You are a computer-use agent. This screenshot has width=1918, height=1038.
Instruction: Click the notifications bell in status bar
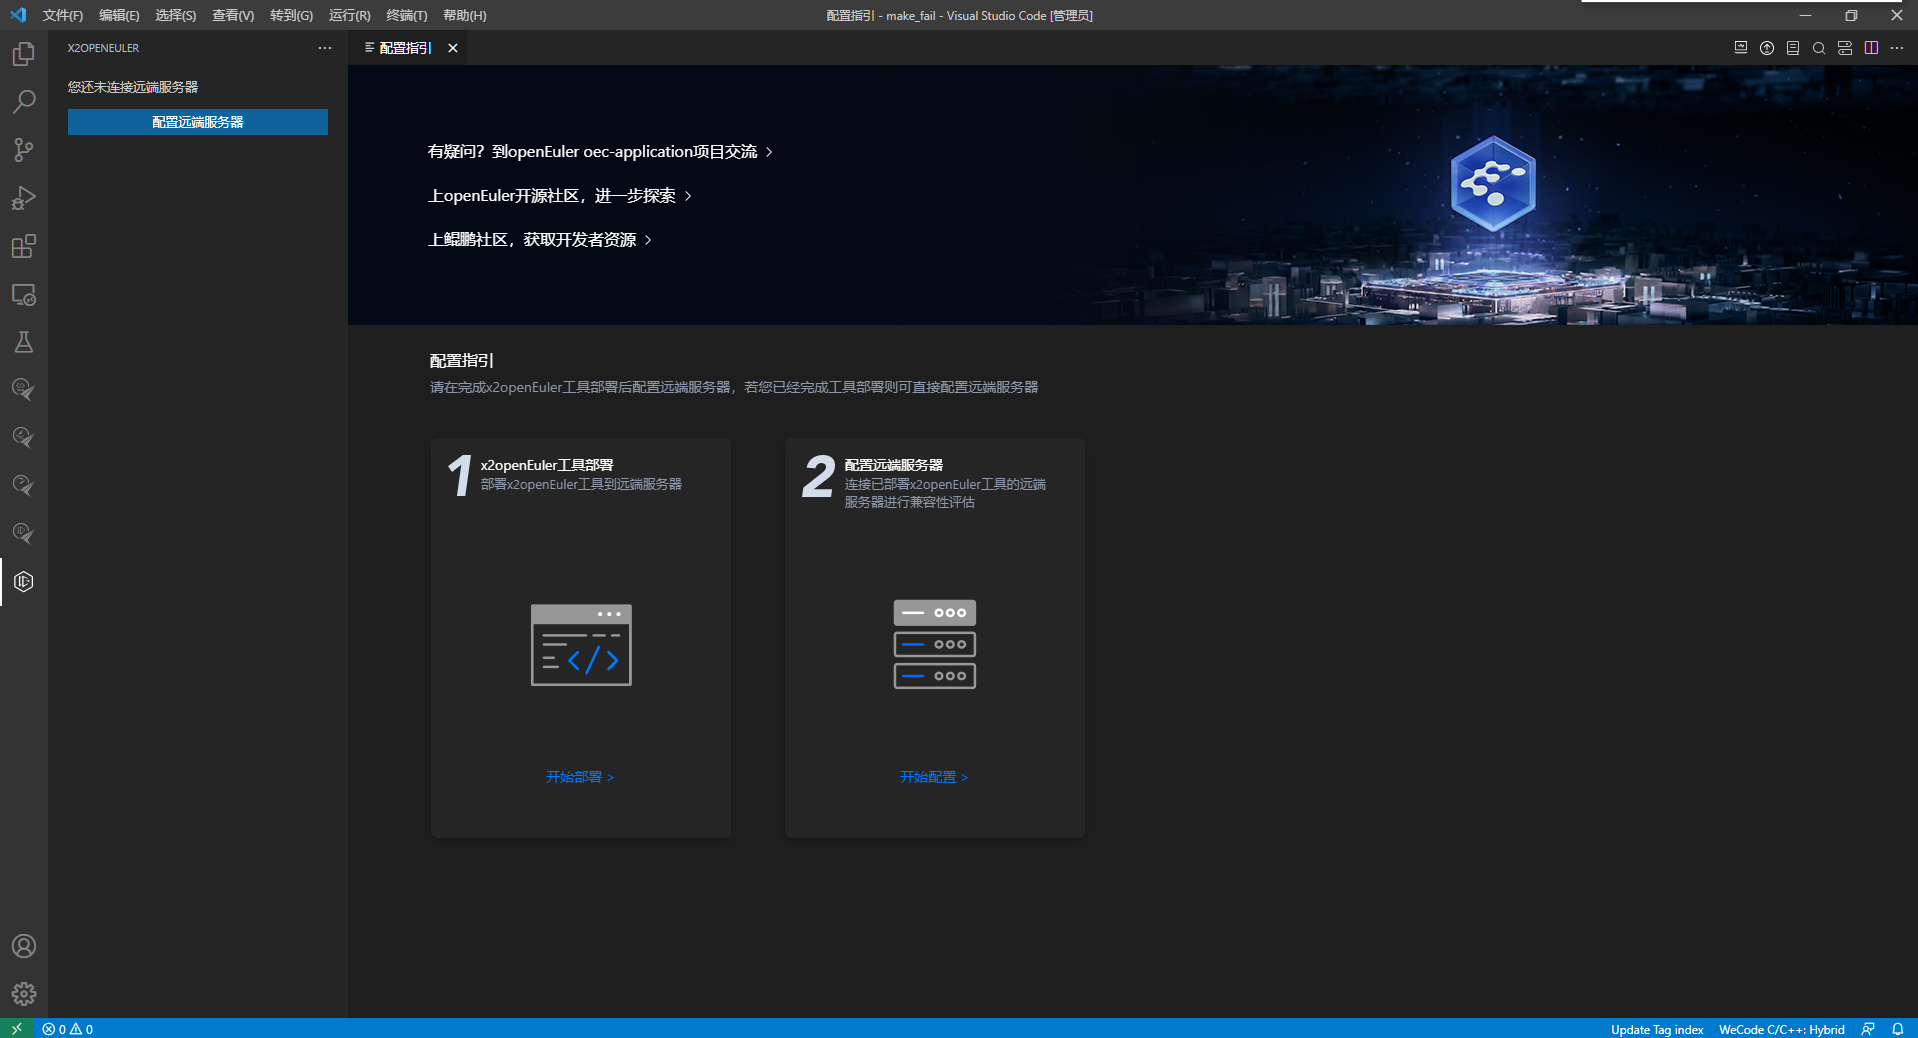[x=1897, y=1029]
